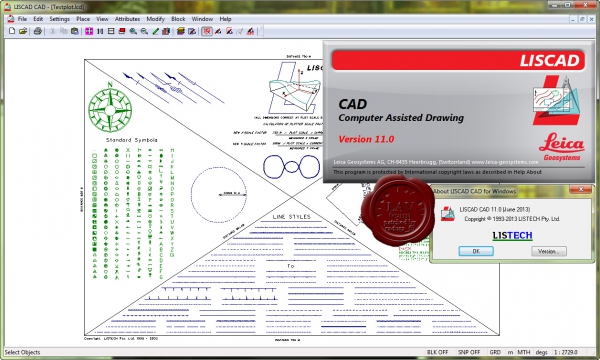The height and width of the screenshot is (360, 600).
Task: Open a file with the folder icon
Action: point(23,31)
